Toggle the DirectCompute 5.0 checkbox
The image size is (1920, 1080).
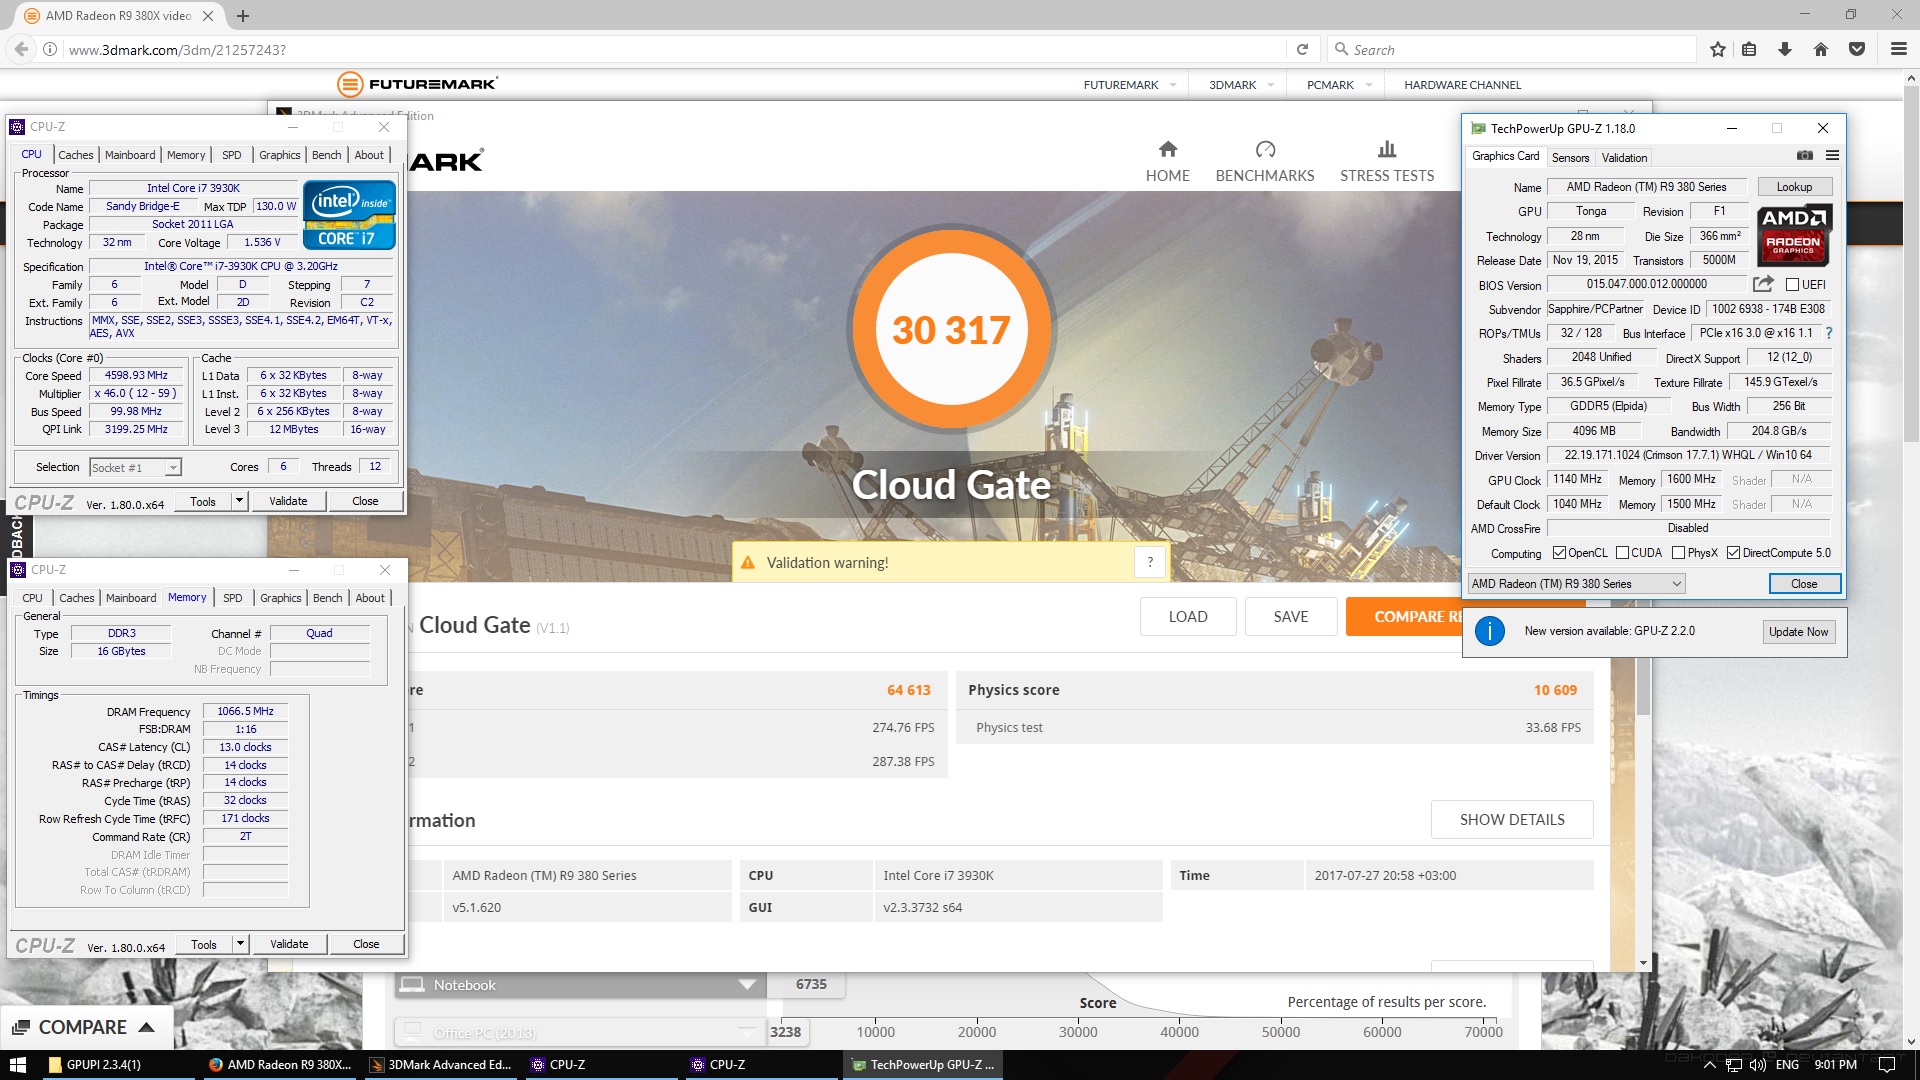[1733, 553]
